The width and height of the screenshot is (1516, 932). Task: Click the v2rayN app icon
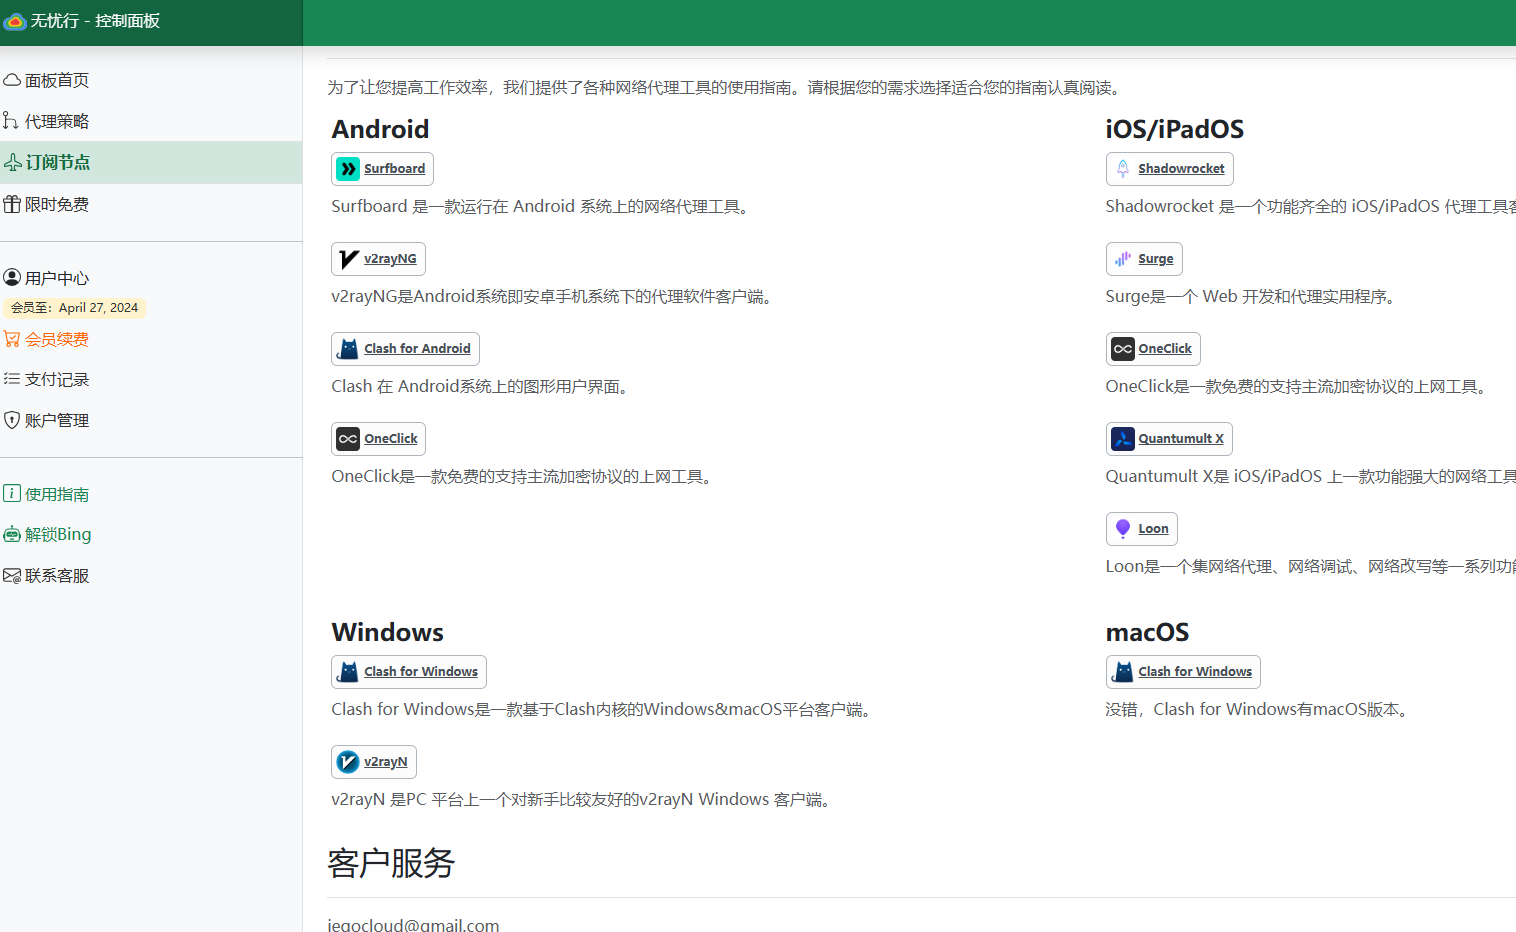pos(348,762)
